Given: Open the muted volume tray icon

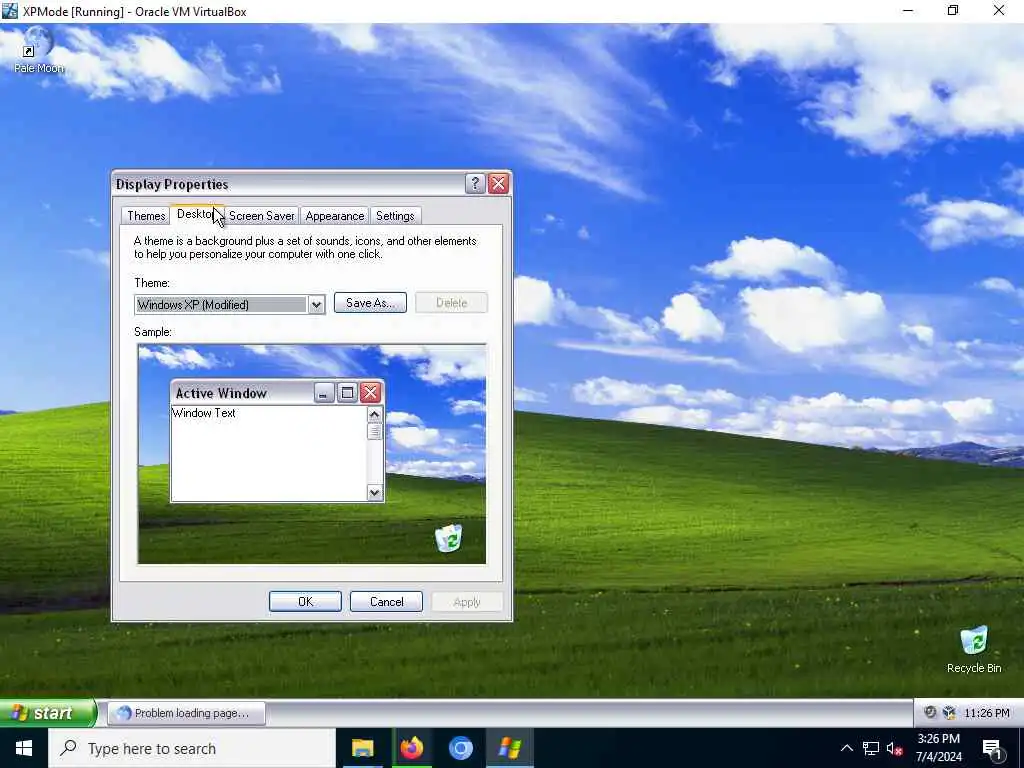Looking at the screenshot, I should 895,748.
